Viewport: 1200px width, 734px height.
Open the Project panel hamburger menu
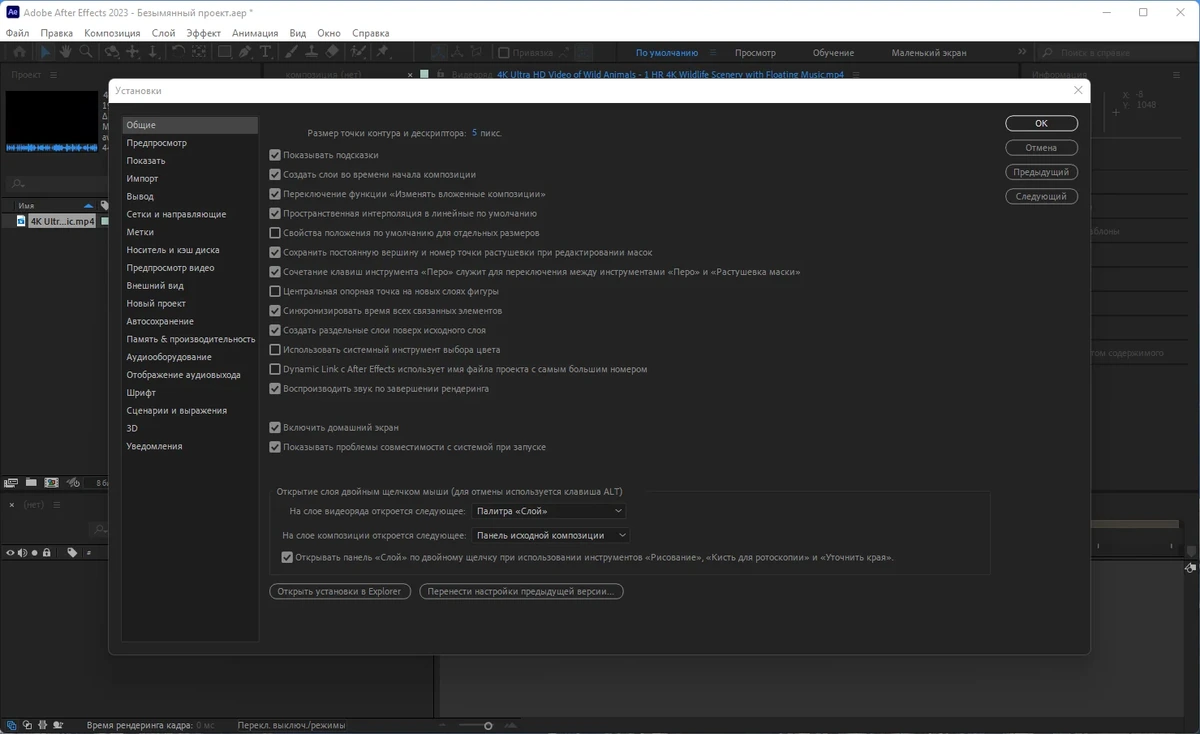[54, 75]
